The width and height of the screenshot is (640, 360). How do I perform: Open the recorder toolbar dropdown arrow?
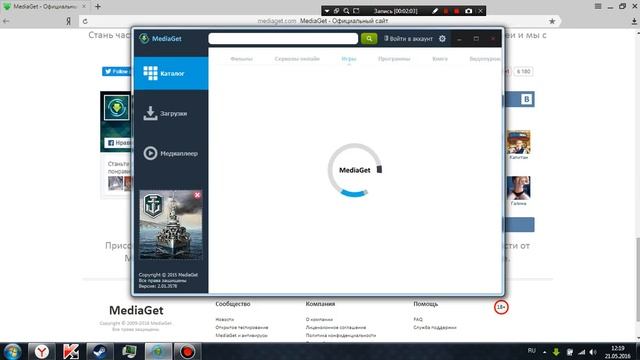327,11
